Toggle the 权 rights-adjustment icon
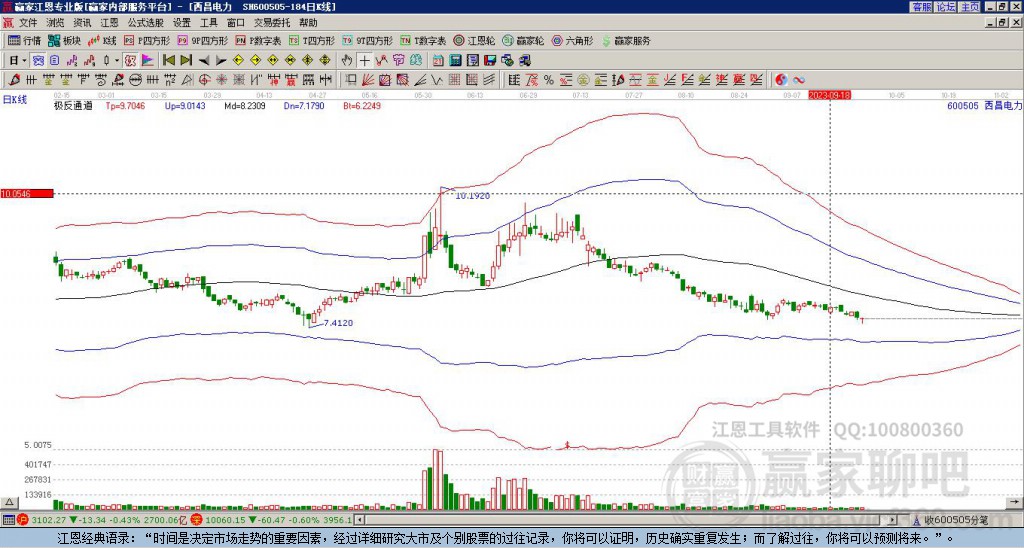The image size is (1024, 548). coord(130,61)
